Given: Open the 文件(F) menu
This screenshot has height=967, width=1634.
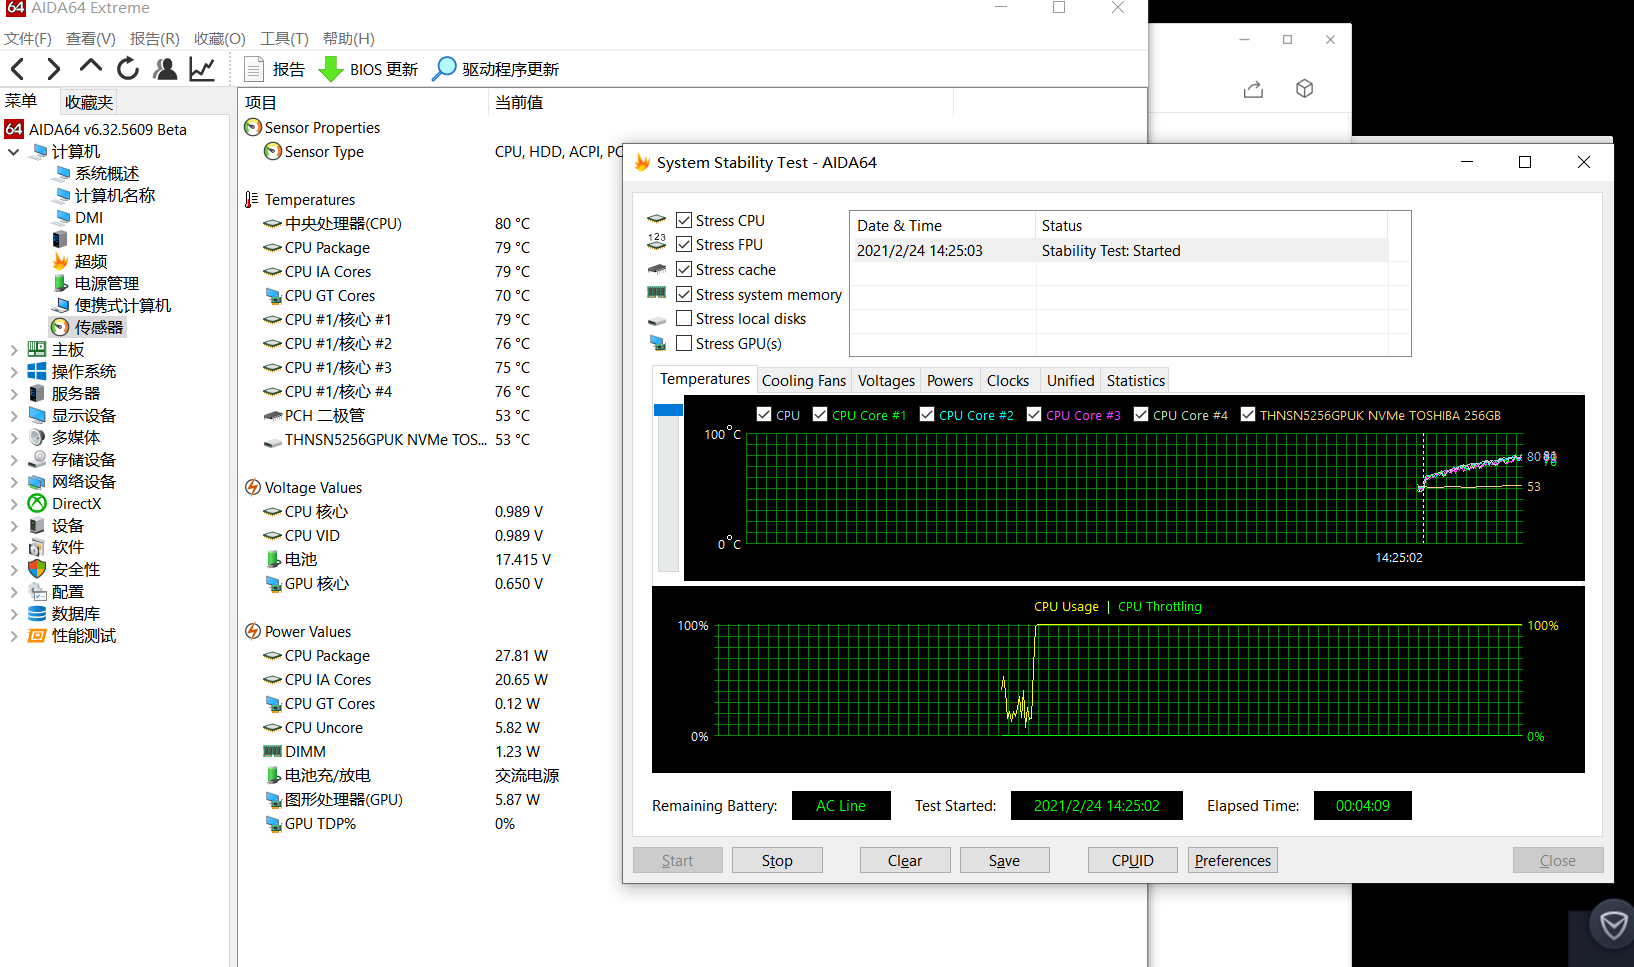Looking at the screenshot, I should point(28,38).
